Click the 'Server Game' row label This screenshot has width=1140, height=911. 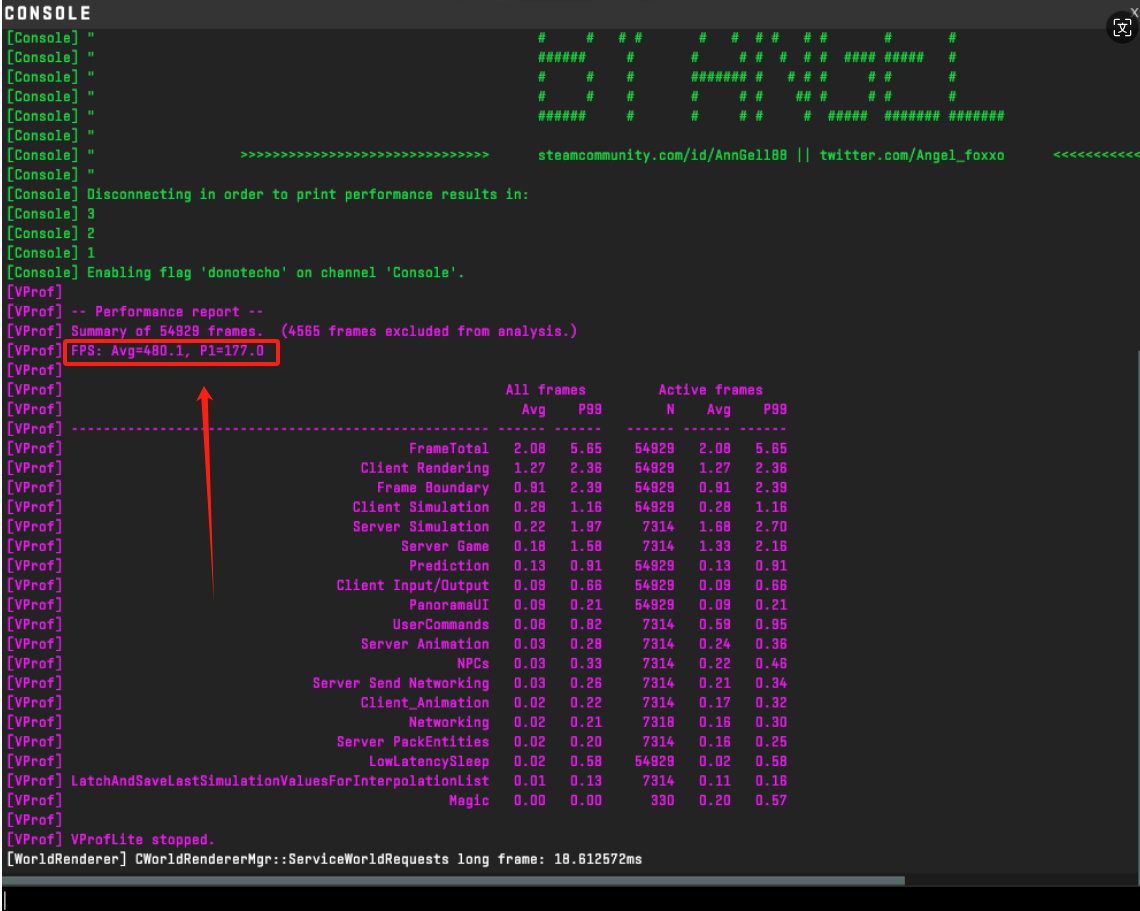point(445,547)
